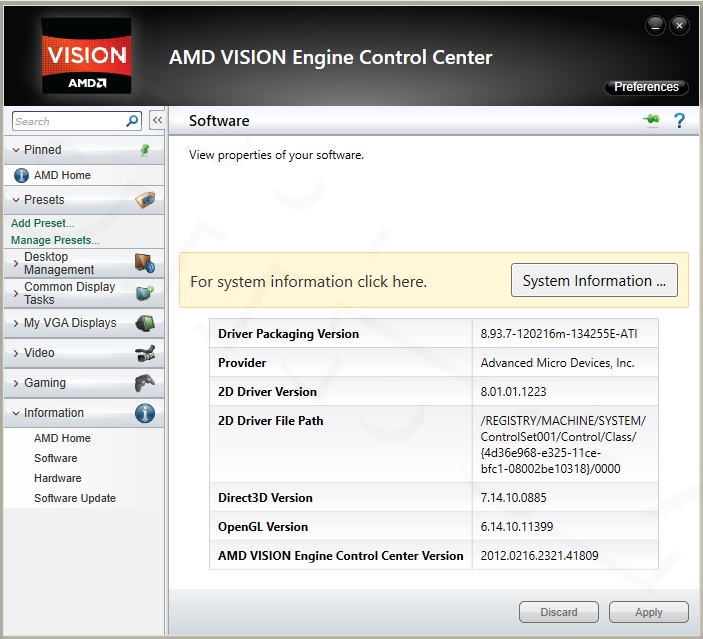Click the Direct3D Version value 7.14.10.0885
Viewport: 703px width, 639px height.
point(513,498)
